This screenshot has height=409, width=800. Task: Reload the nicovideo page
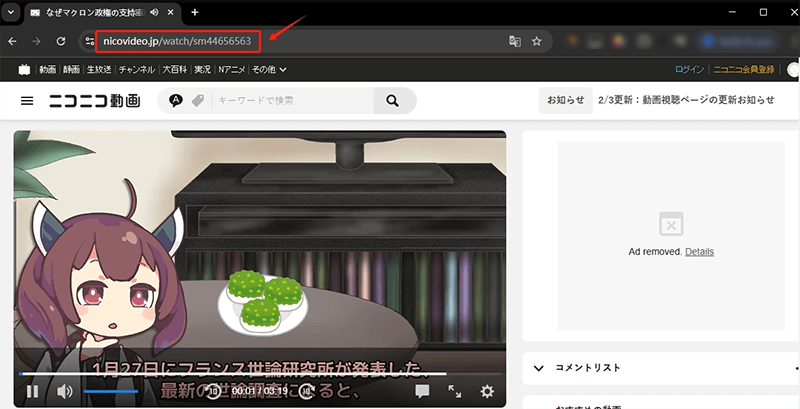click(61, 41)
